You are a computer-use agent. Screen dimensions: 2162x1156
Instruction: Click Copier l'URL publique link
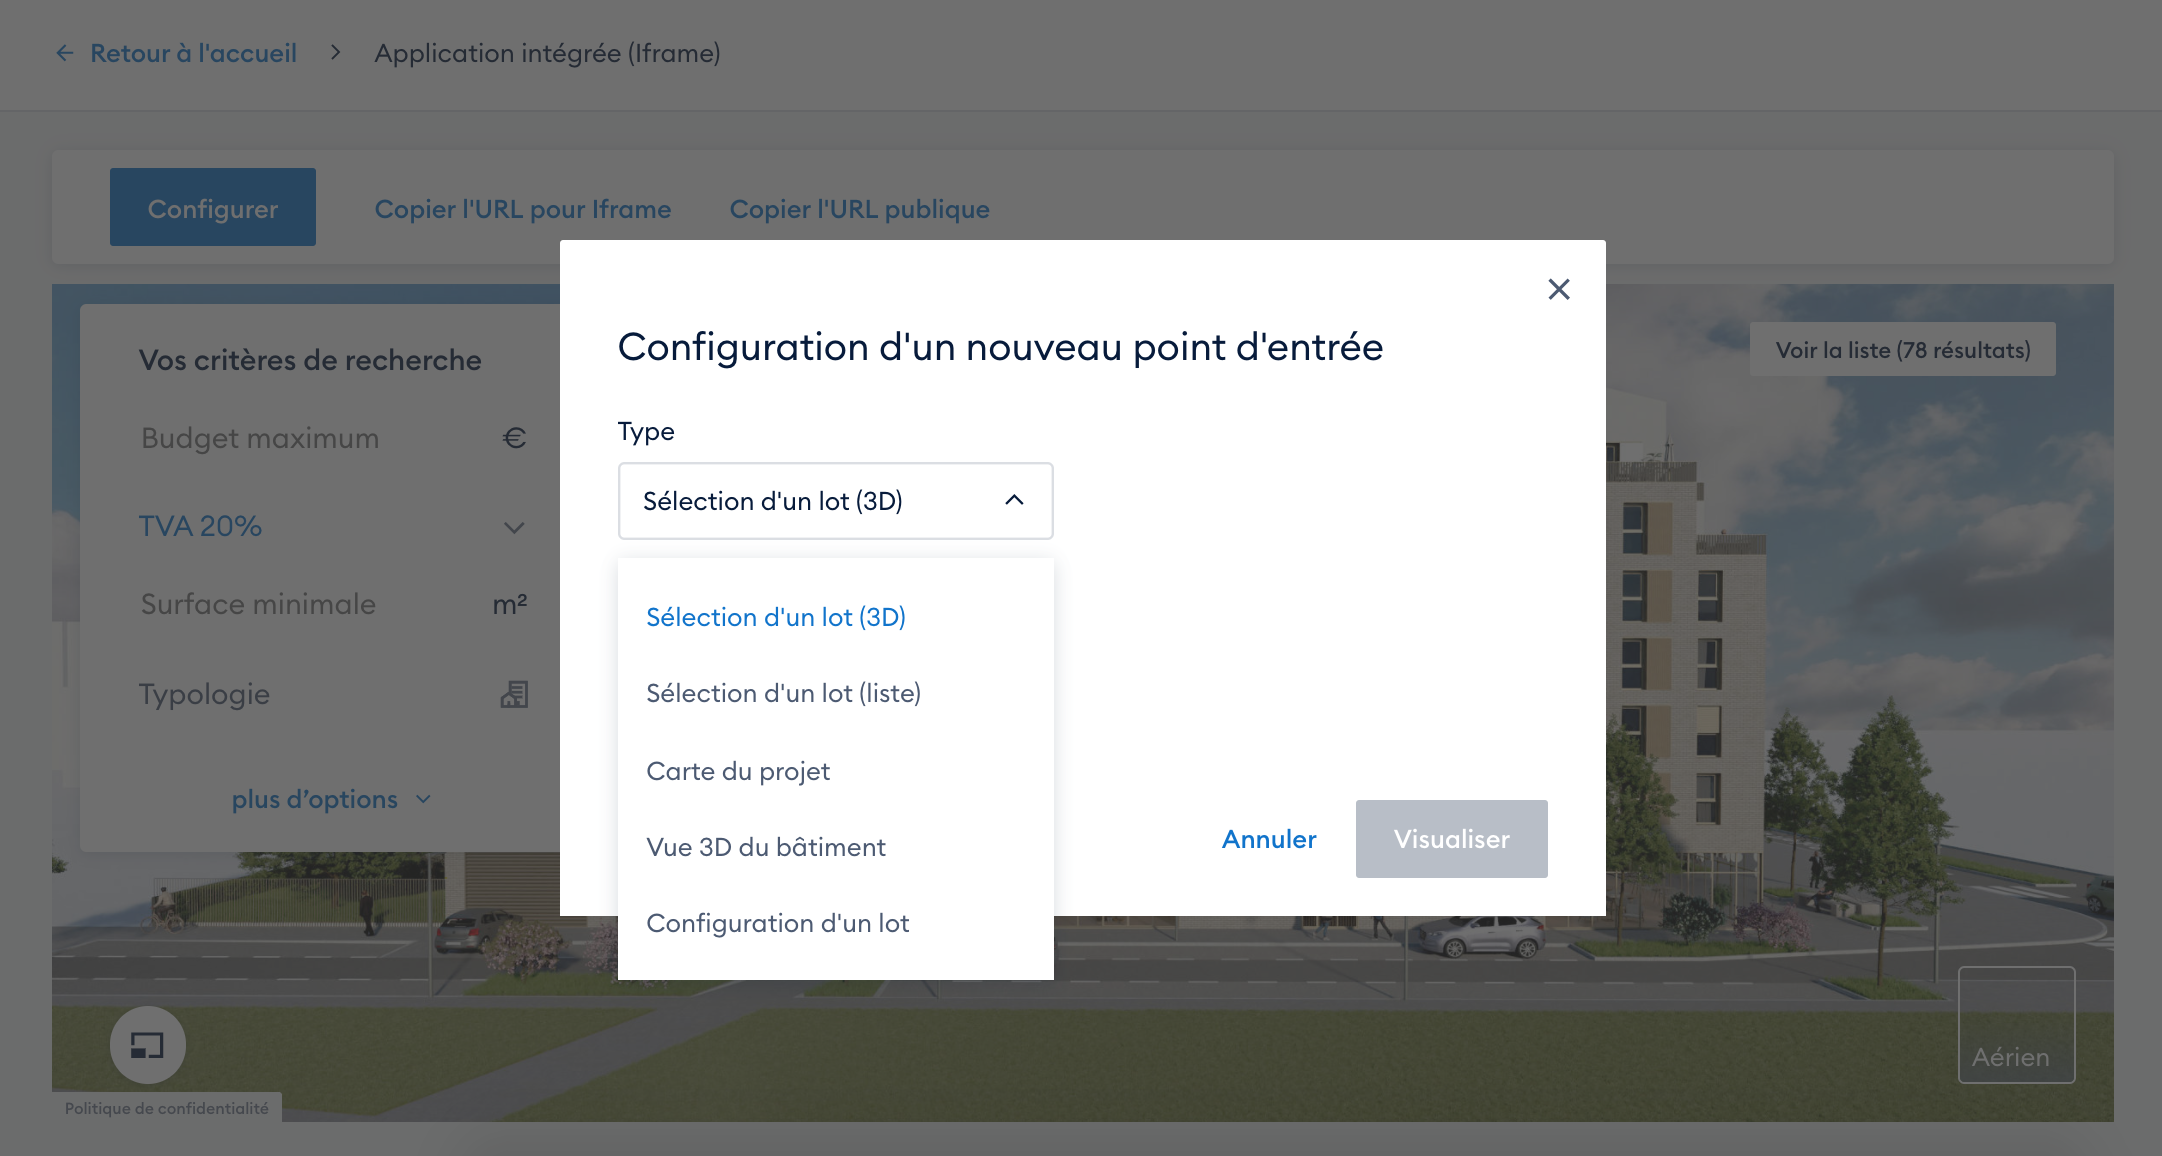tap(859, 209)
